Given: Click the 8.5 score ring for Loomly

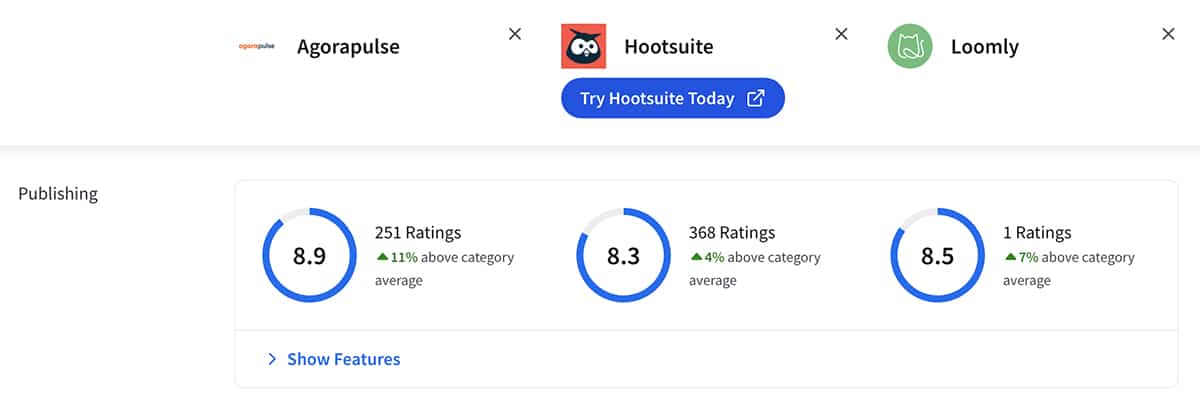Looking at the screenshot, I should click(937, 255).
